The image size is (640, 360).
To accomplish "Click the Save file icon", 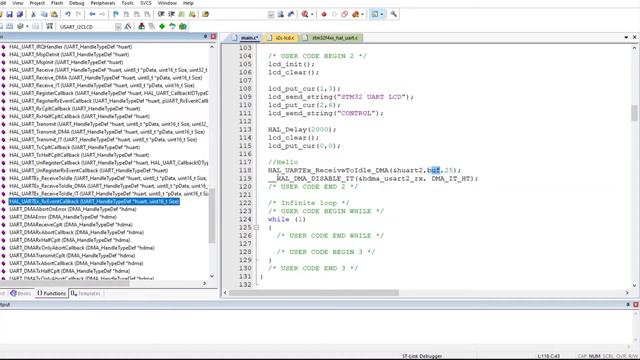I will point(9,14).
